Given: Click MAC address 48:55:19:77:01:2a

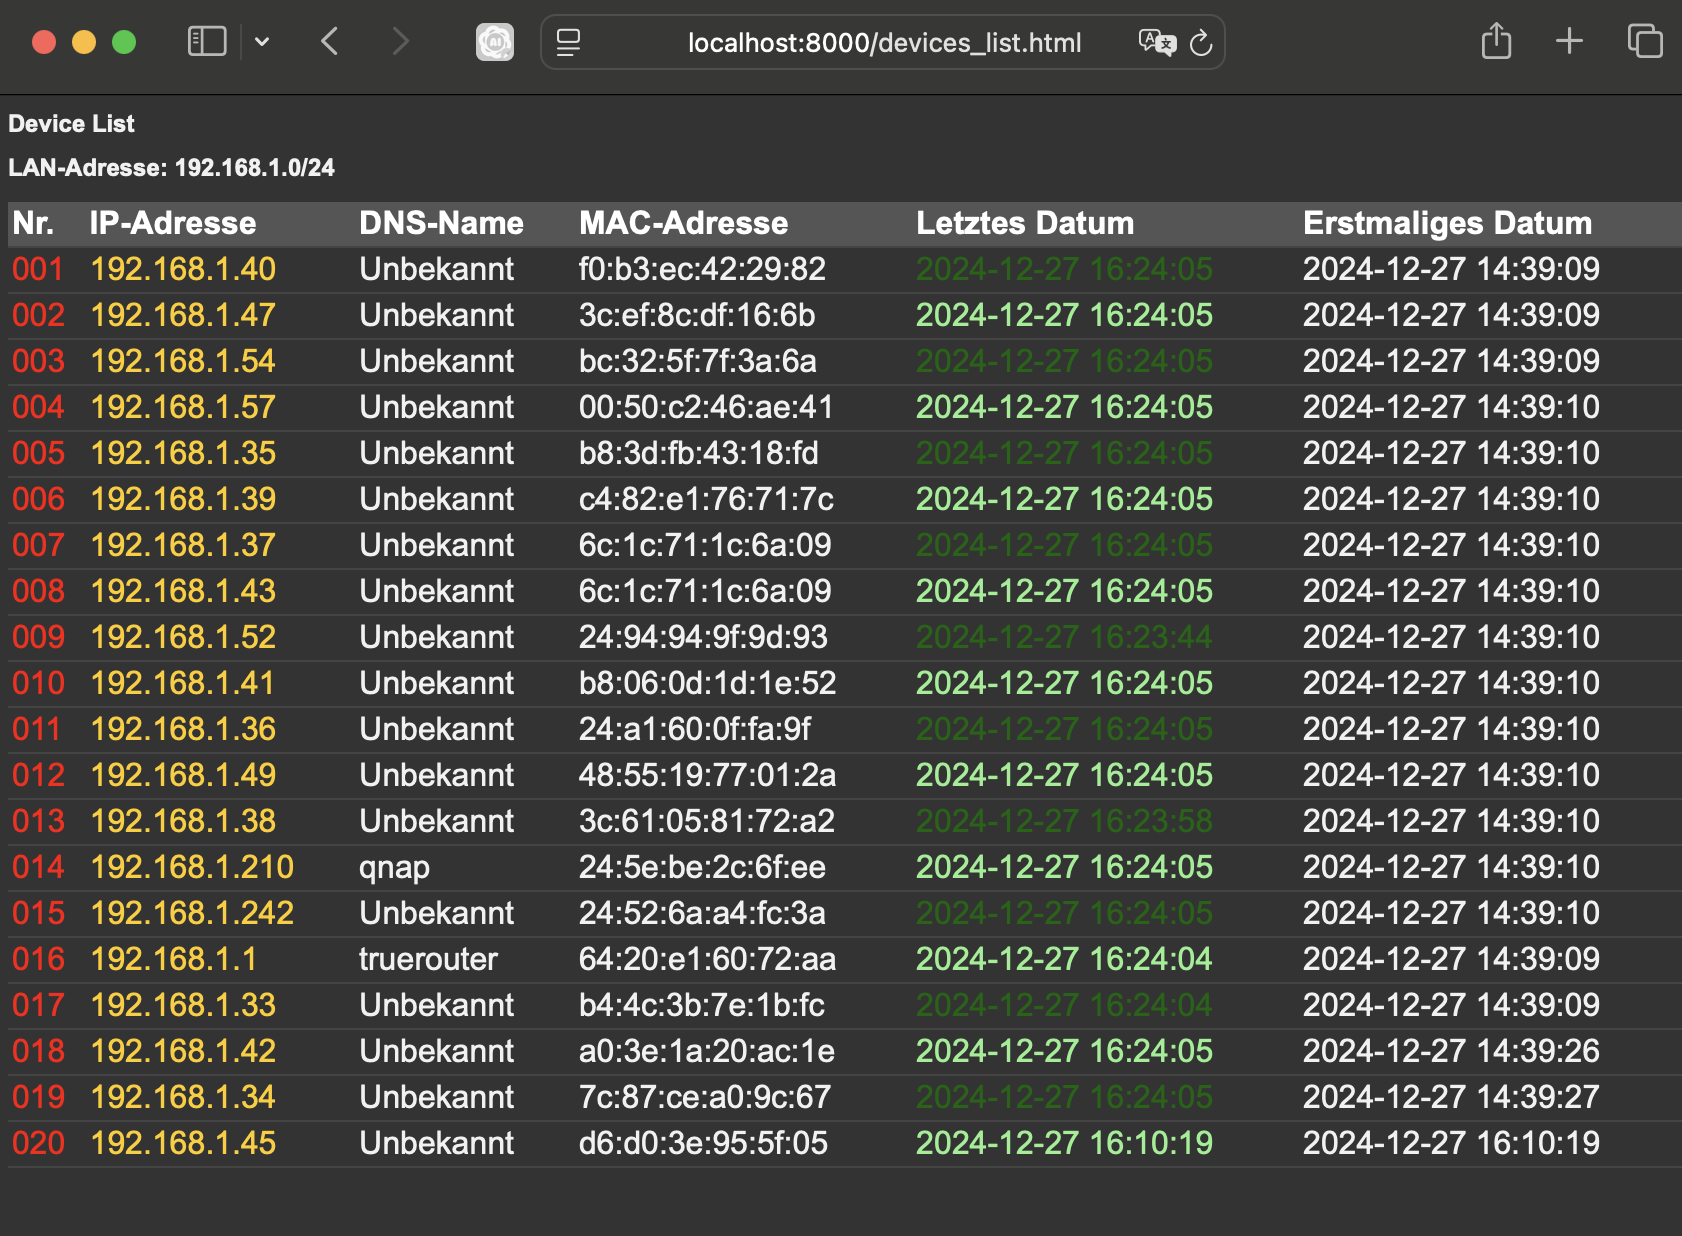Looking at the screenshot, I should (708, 775).
